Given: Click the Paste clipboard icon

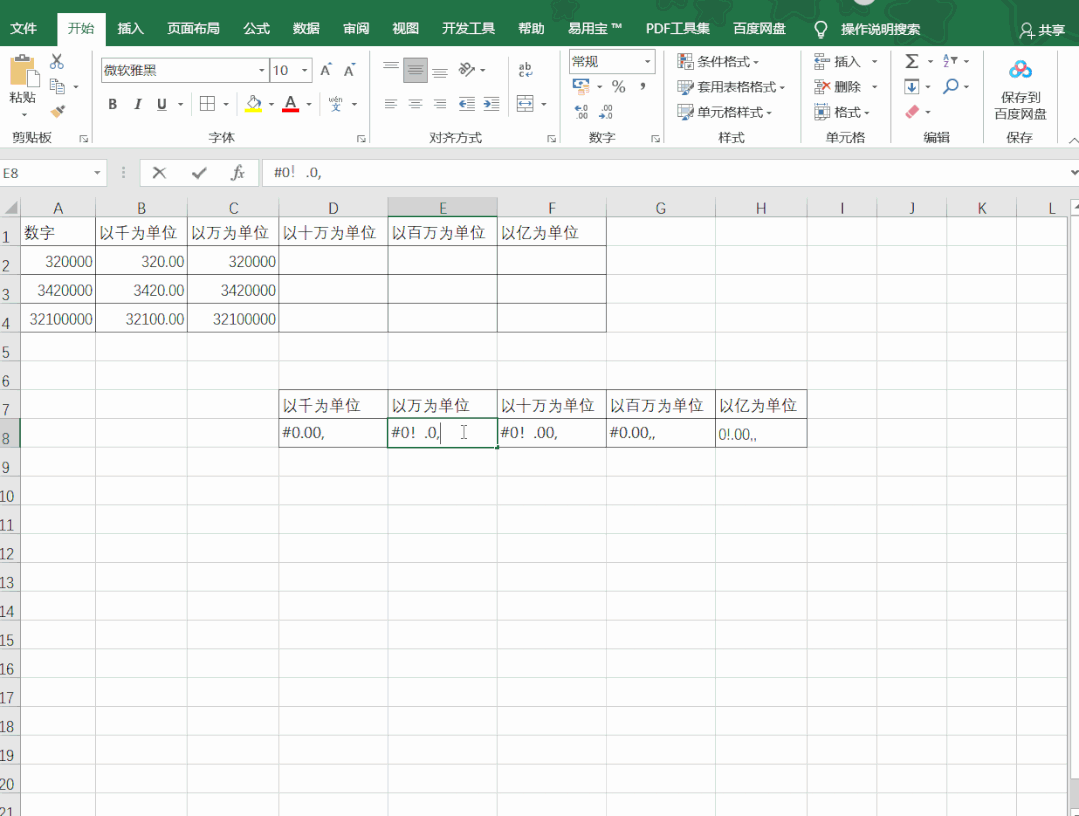Looking at the screenshot, I should [23, 72].
